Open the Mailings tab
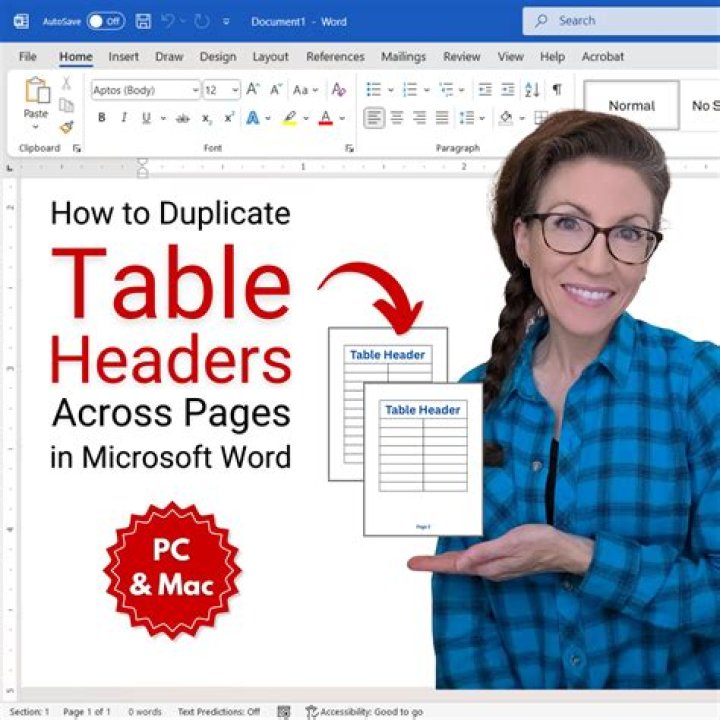The image size is (720, 720). 403,56
